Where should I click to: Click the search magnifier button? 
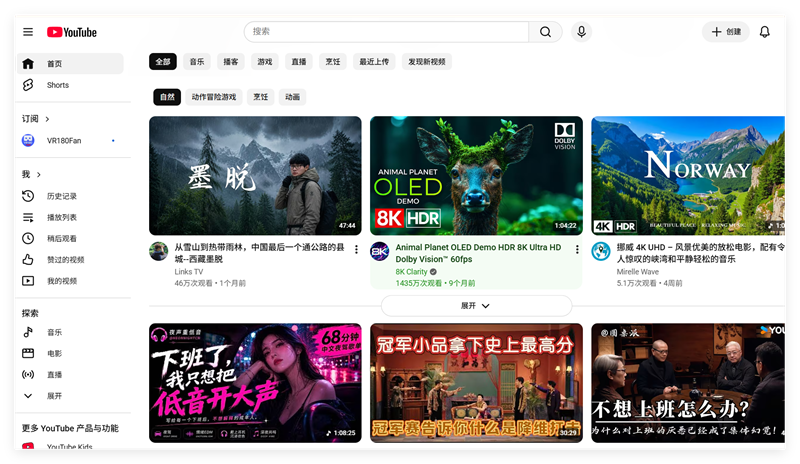(x=545, y=32)
